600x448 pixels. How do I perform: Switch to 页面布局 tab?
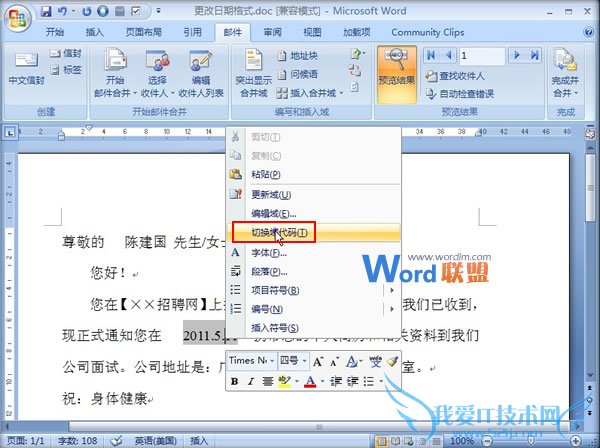pos(144,32)
